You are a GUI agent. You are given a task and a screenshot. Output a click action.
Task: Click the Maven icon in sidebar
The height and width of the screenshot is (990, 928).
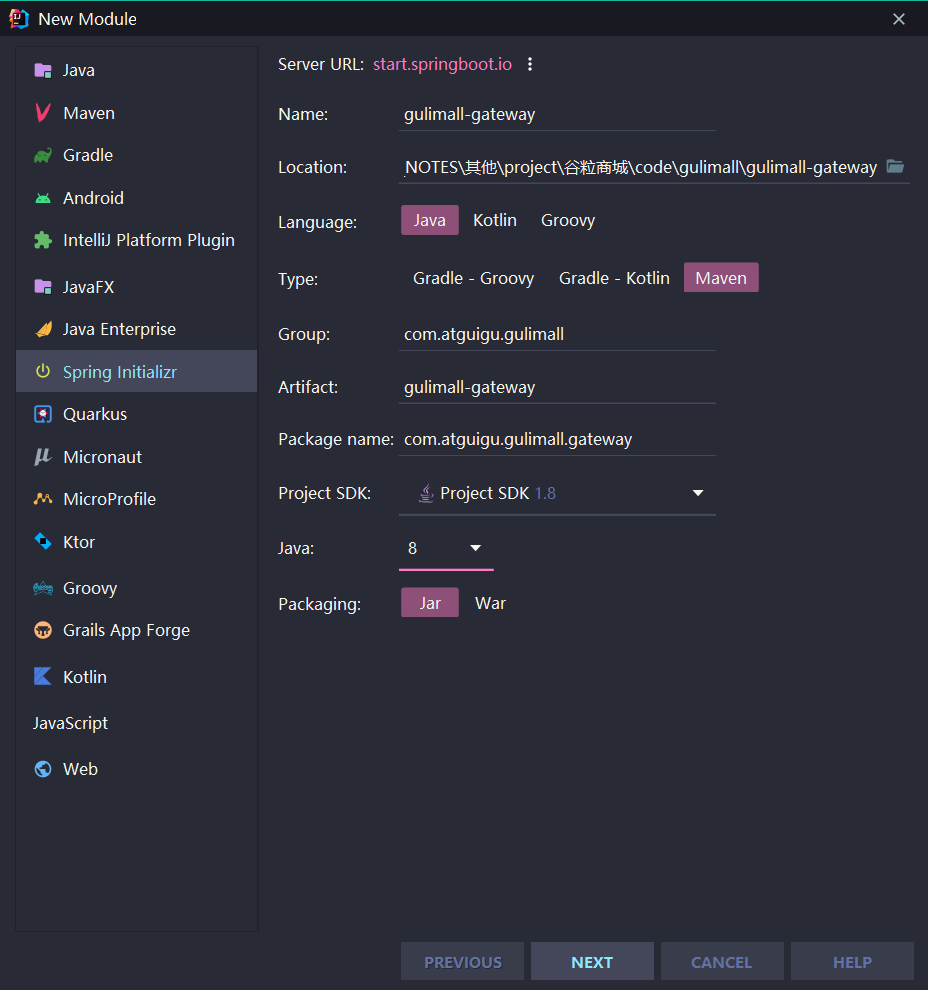coord(42,113)
